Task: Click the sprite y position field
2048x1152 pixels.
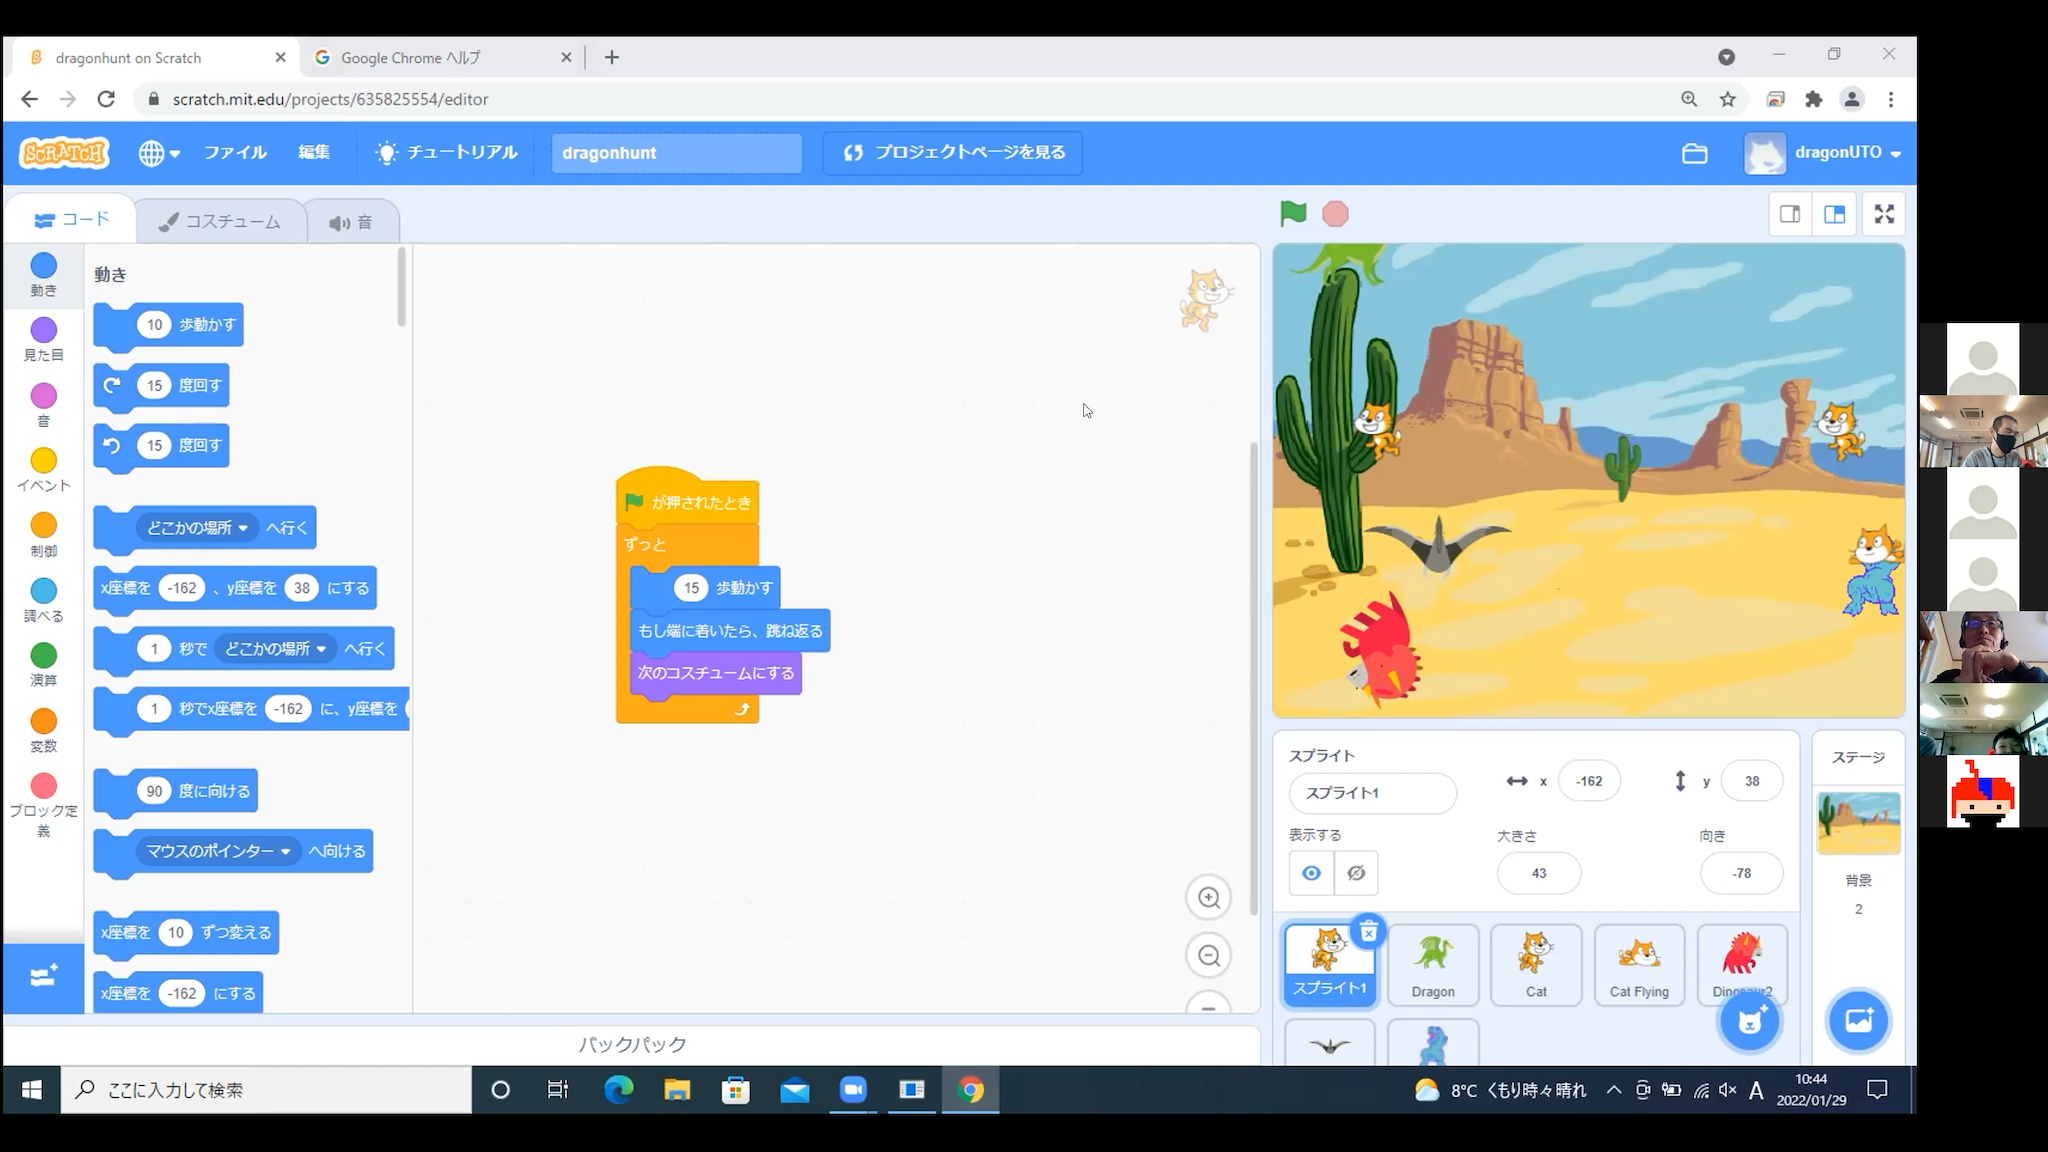Action: (1752, 781)
